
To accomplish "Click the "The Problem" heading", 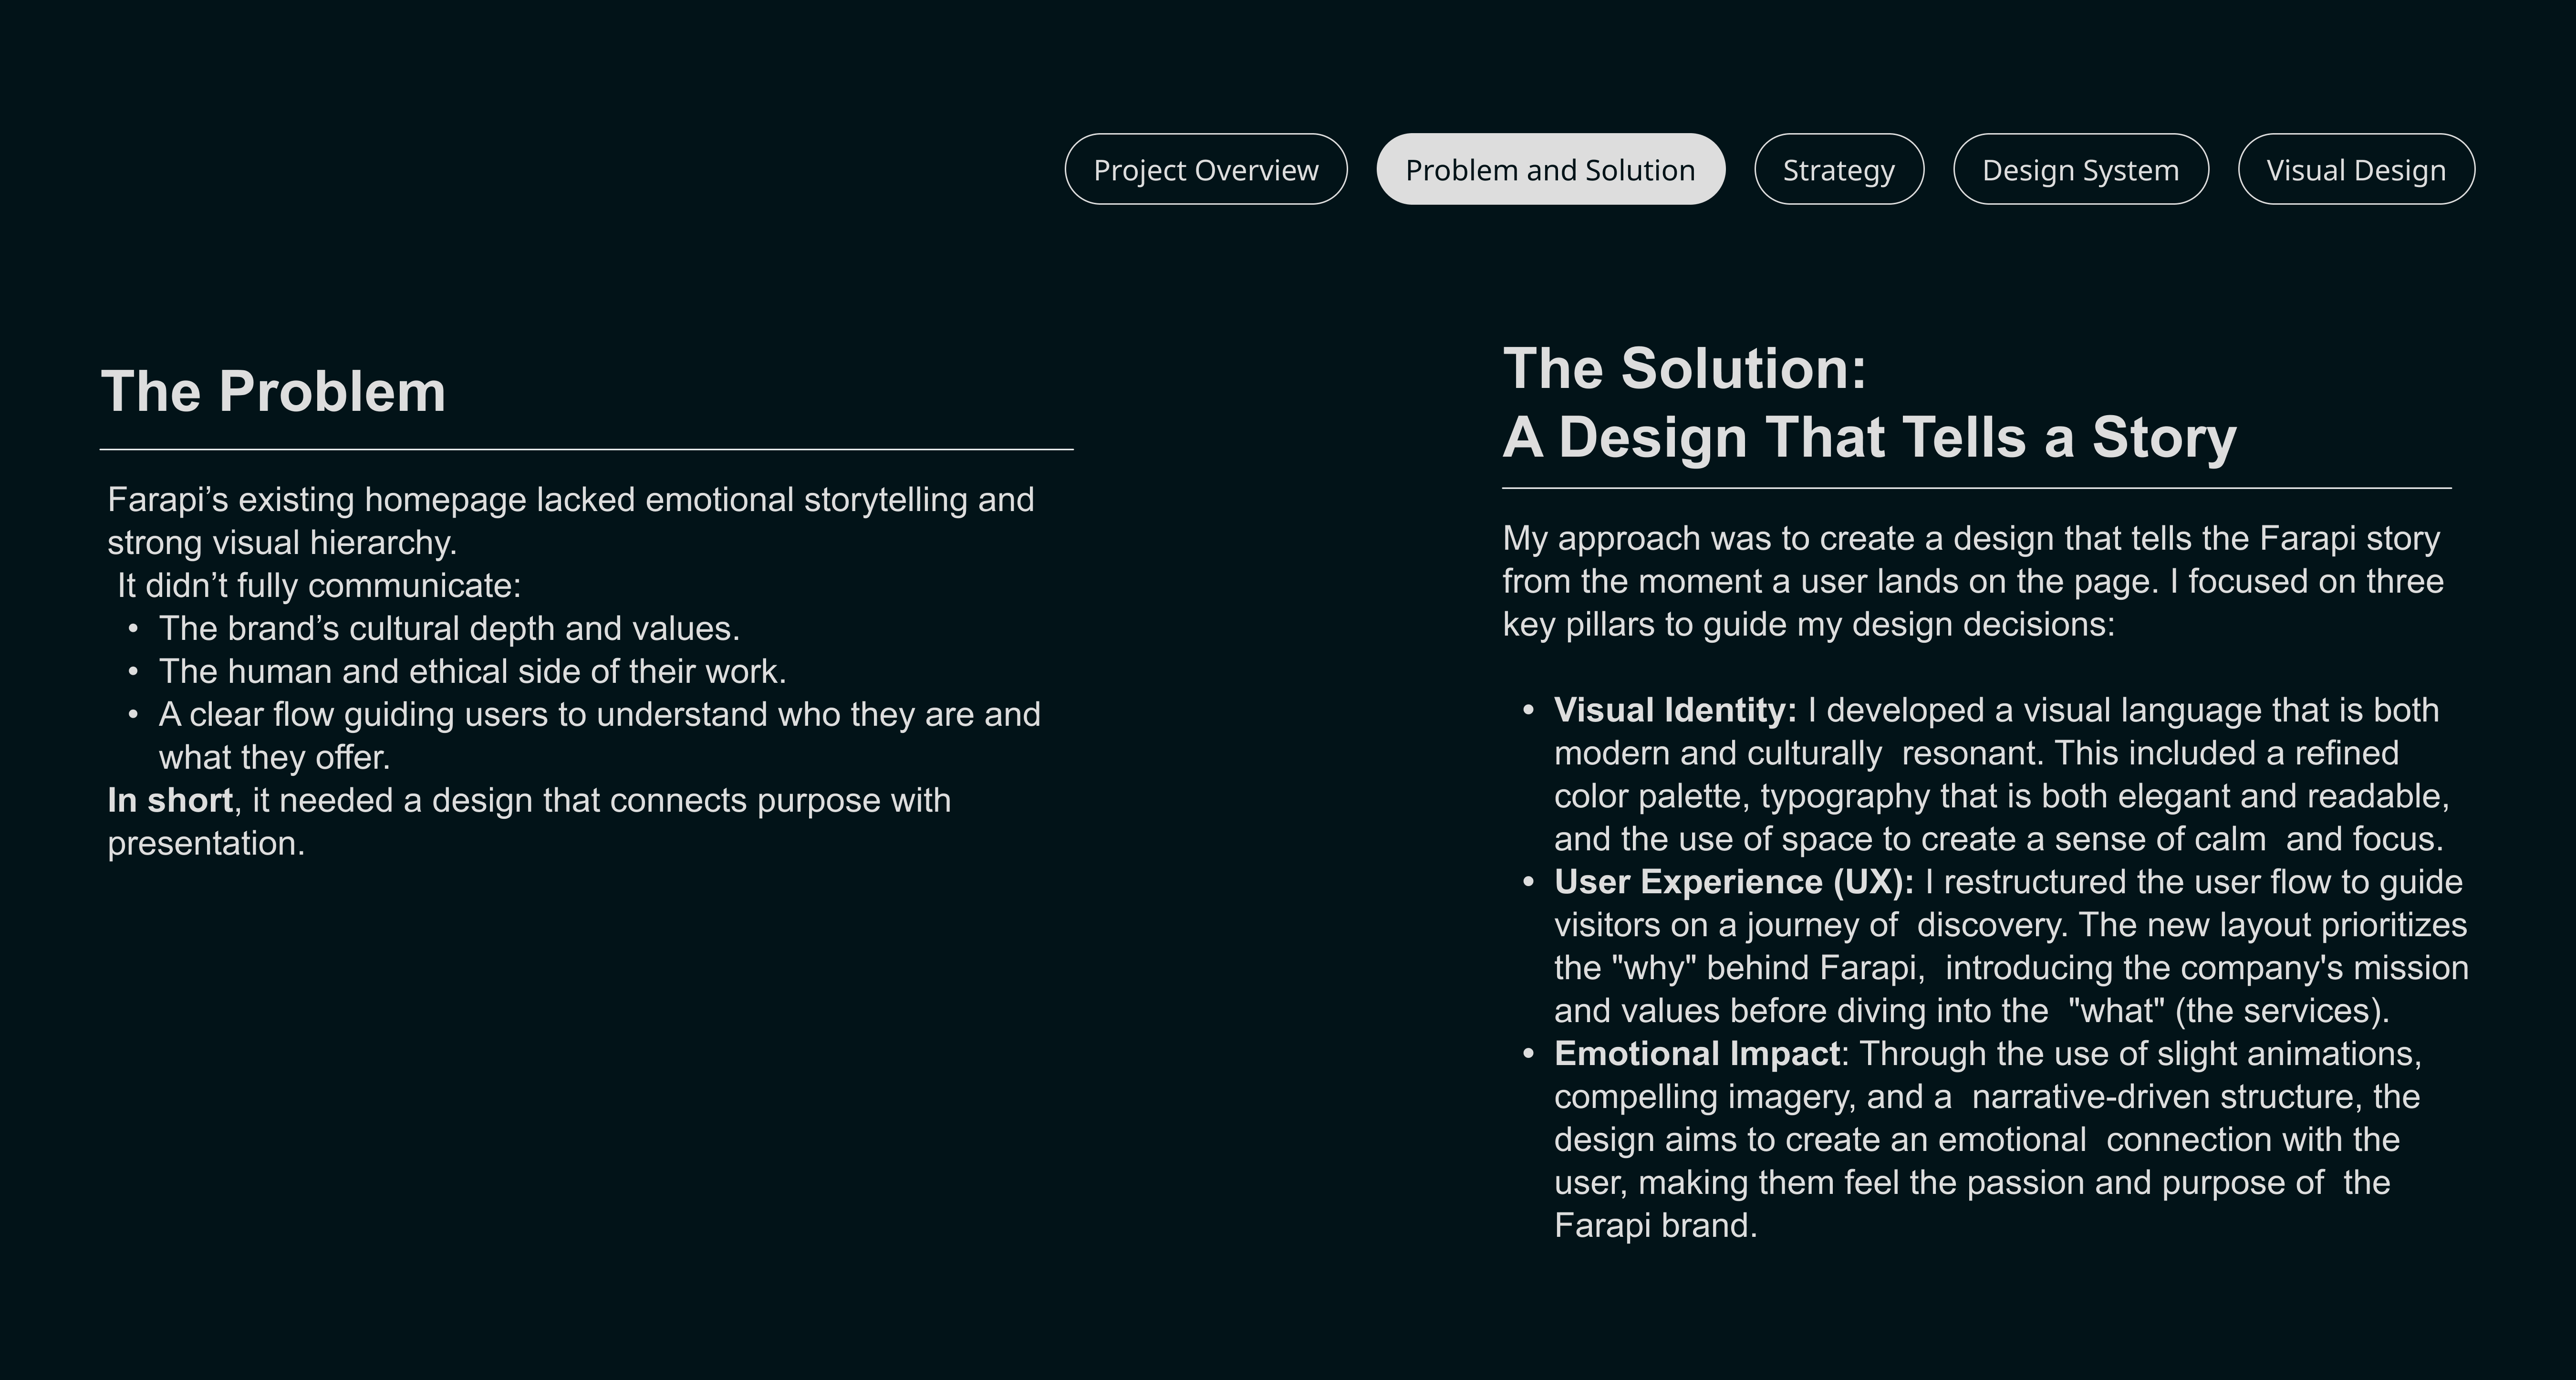I will coord(273,391).
